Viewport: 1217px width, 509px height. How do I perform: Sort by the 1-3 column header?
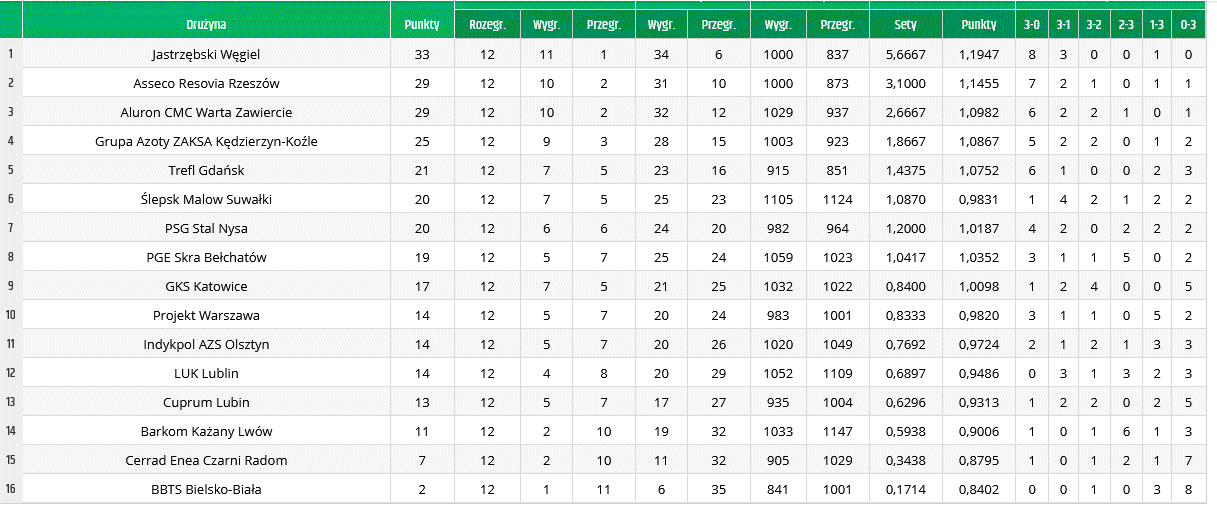(x=1156, y=24)
